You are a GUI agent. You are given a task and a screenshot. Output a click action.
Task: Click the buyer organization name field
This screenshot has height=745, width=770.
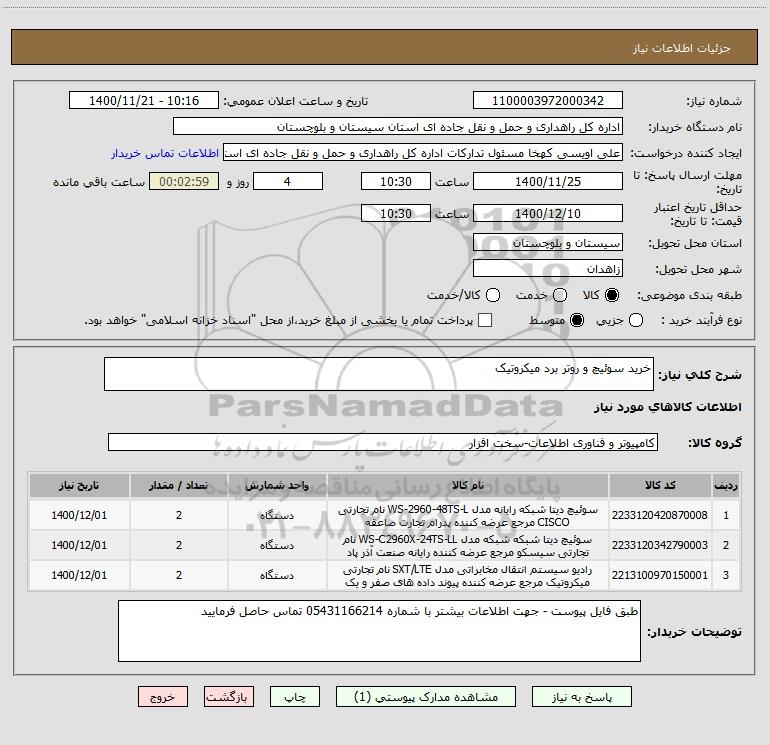(398, 127)
